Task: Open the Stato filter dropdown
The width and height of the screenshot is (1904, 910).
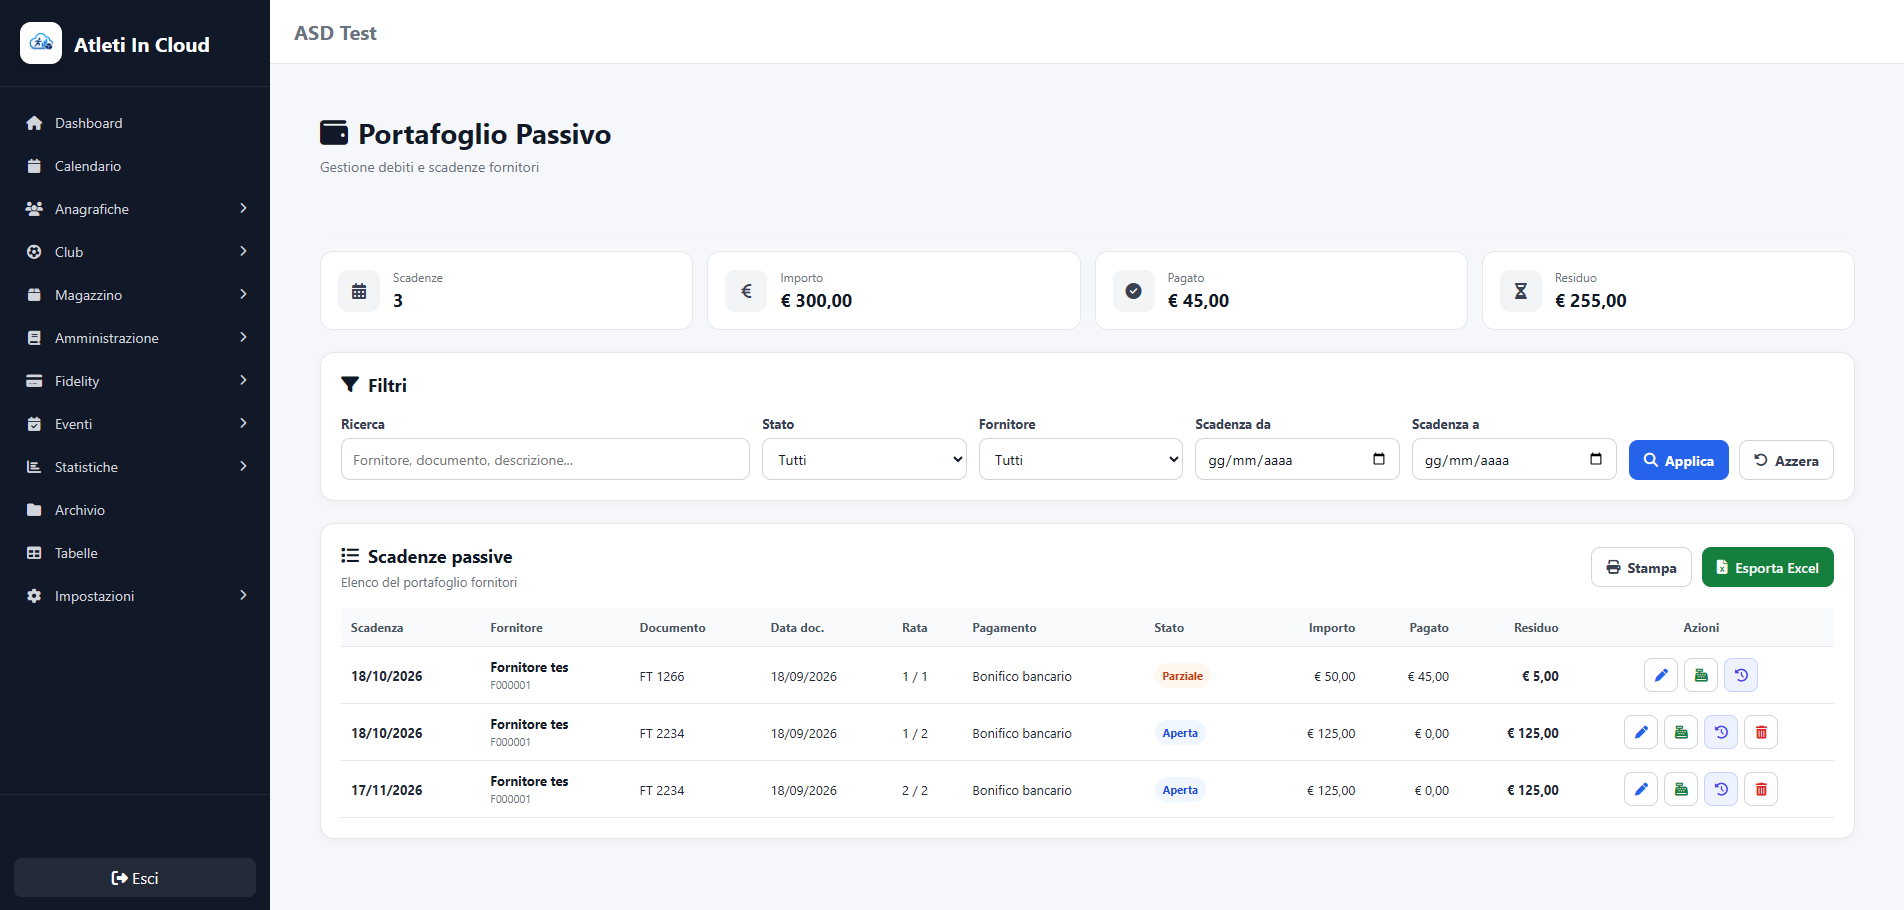Action: 864,460
